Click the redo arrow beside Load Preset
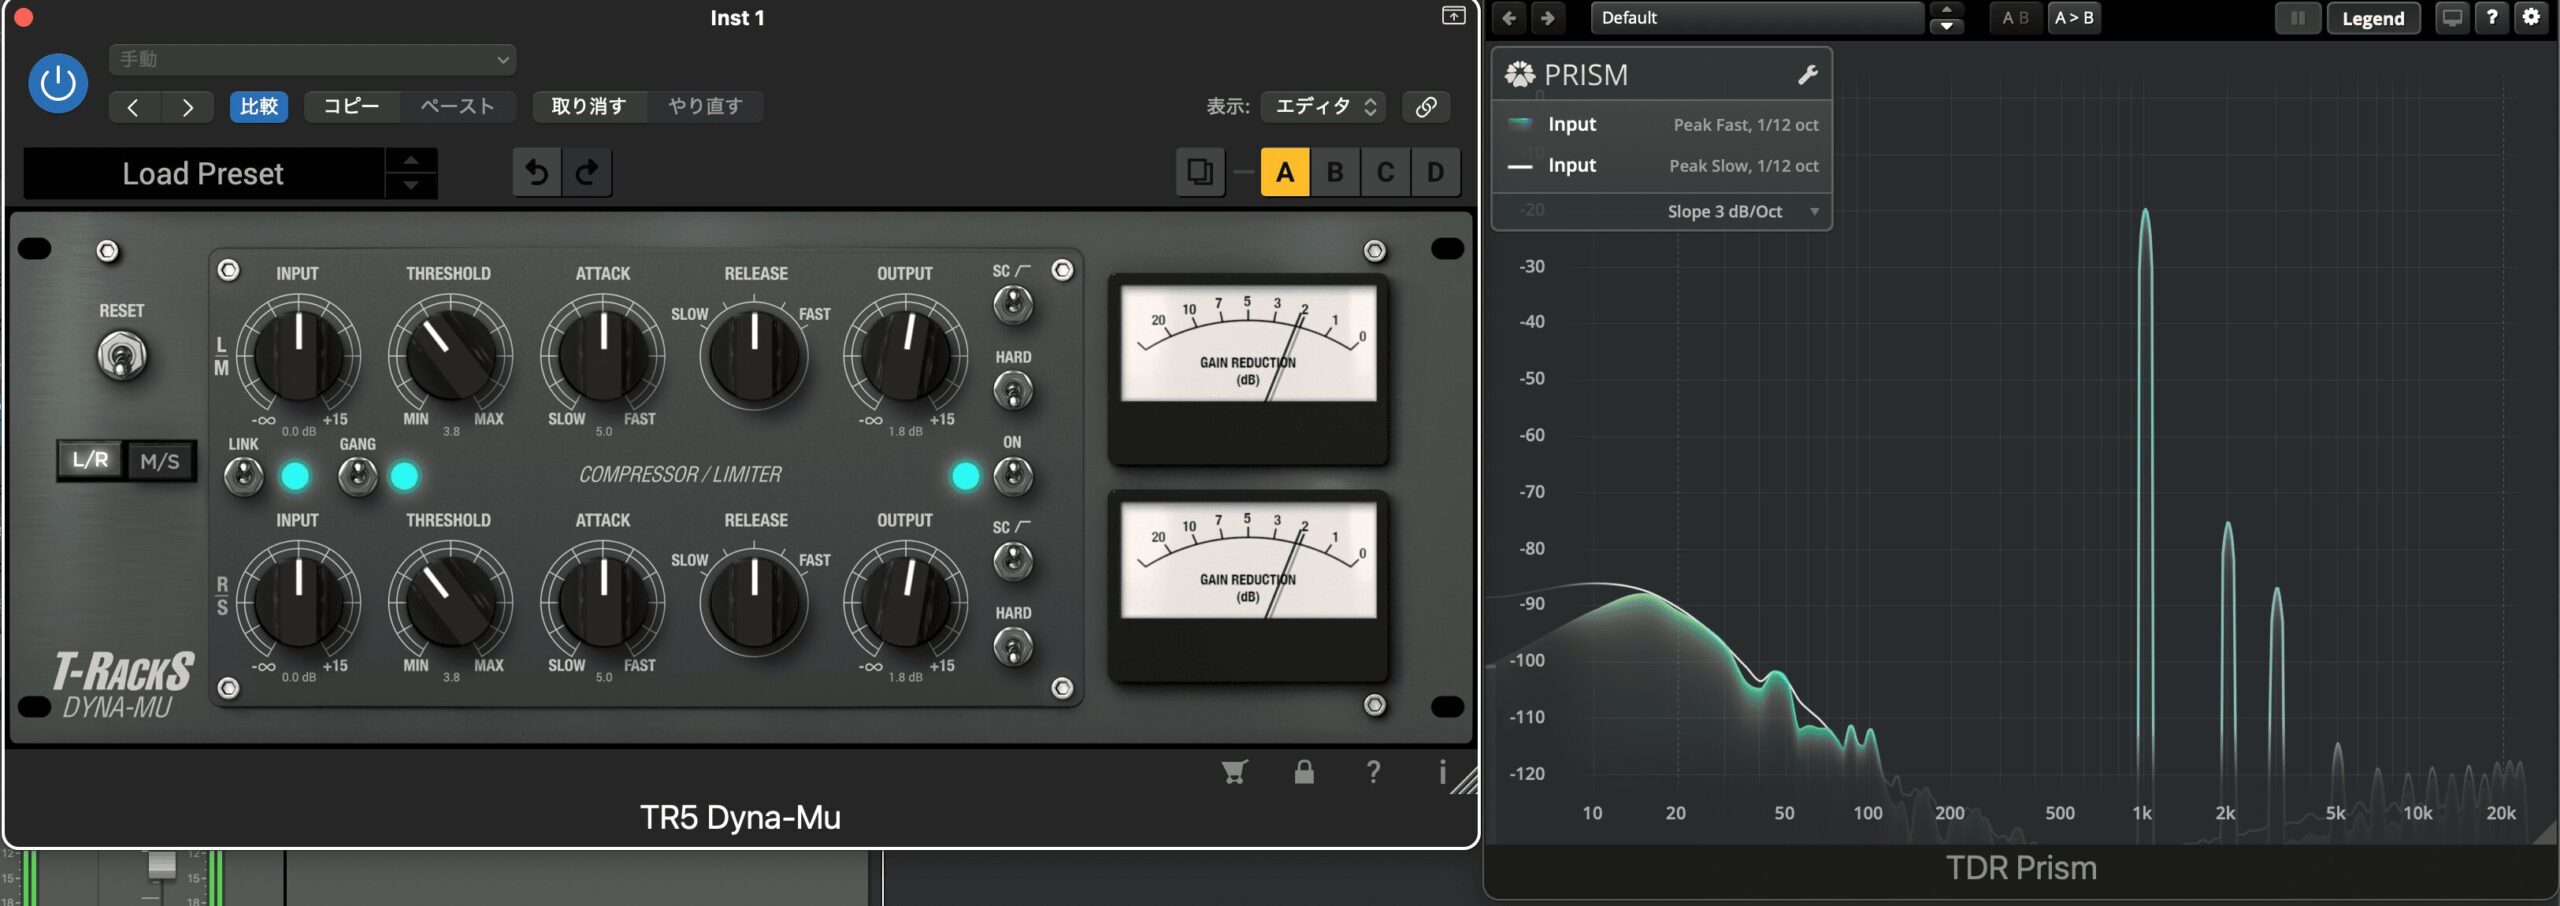Screen dimensions: 2560x906 coord(587,172)
